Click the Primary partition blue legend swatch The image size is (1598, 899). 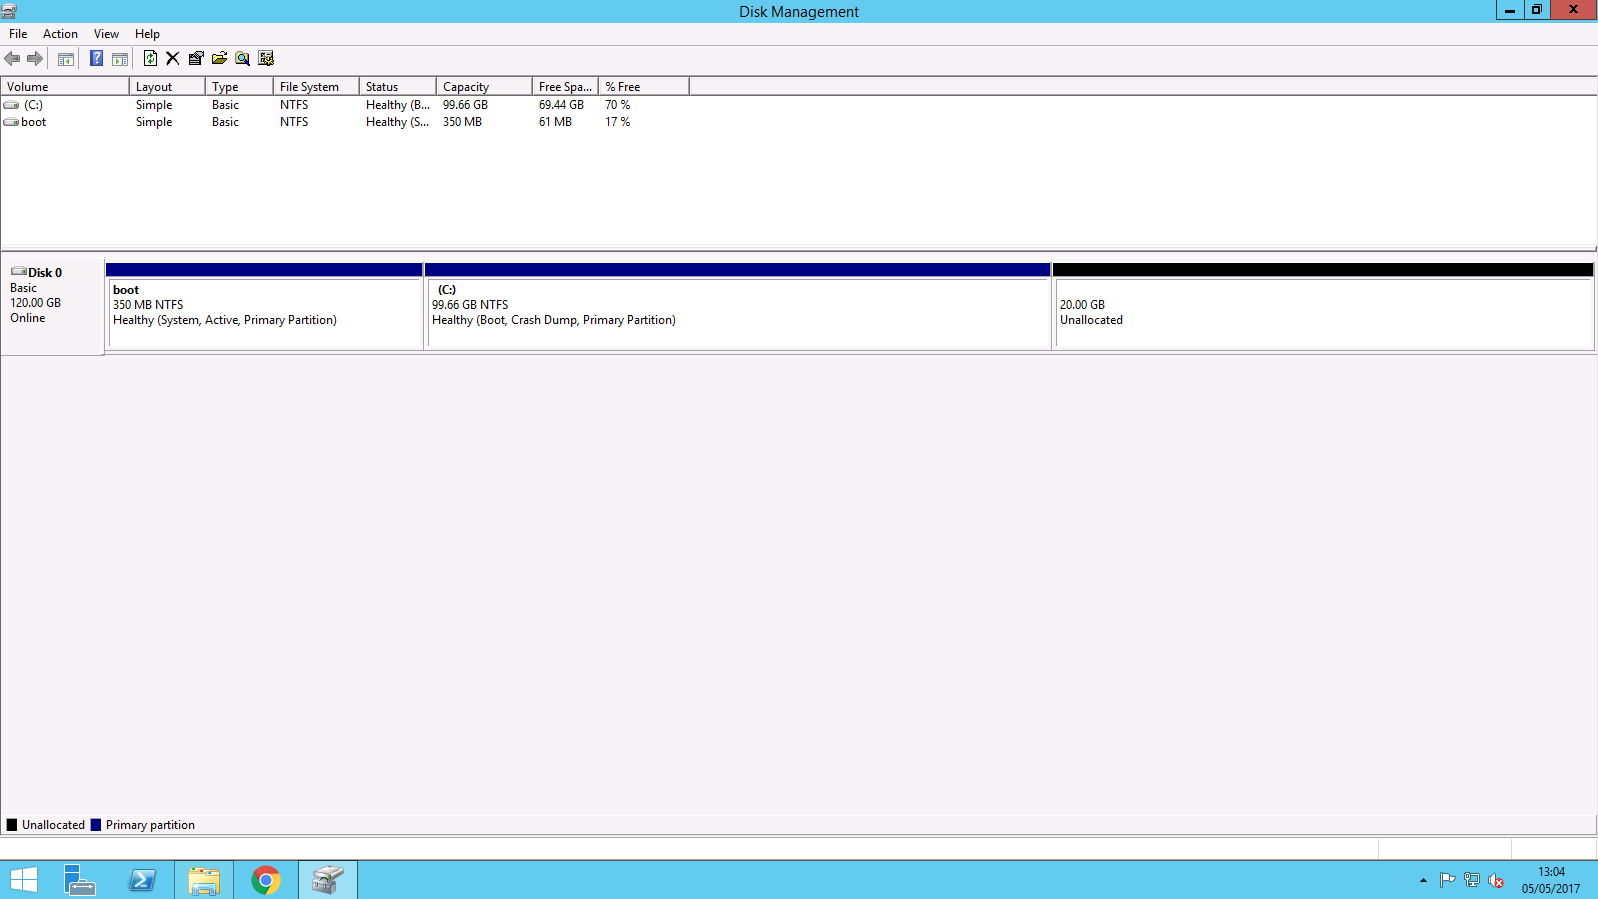[x=96, y=825]
